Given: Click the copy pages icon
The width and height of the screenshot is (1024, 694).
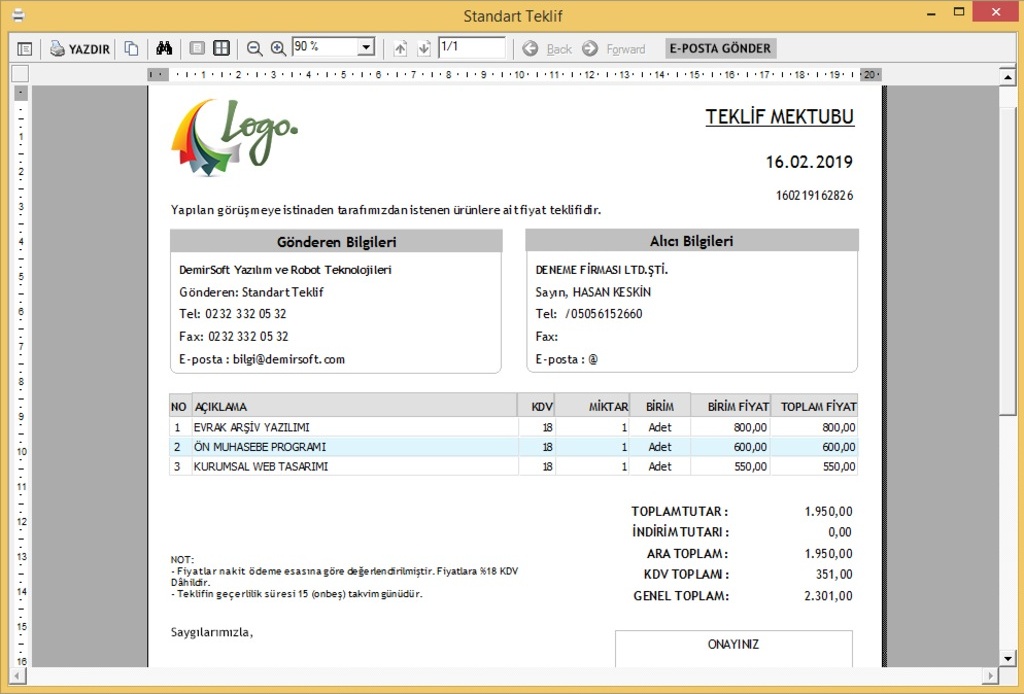Looking at the screenshot, I should pyautogui.click(x=131, y=48).
